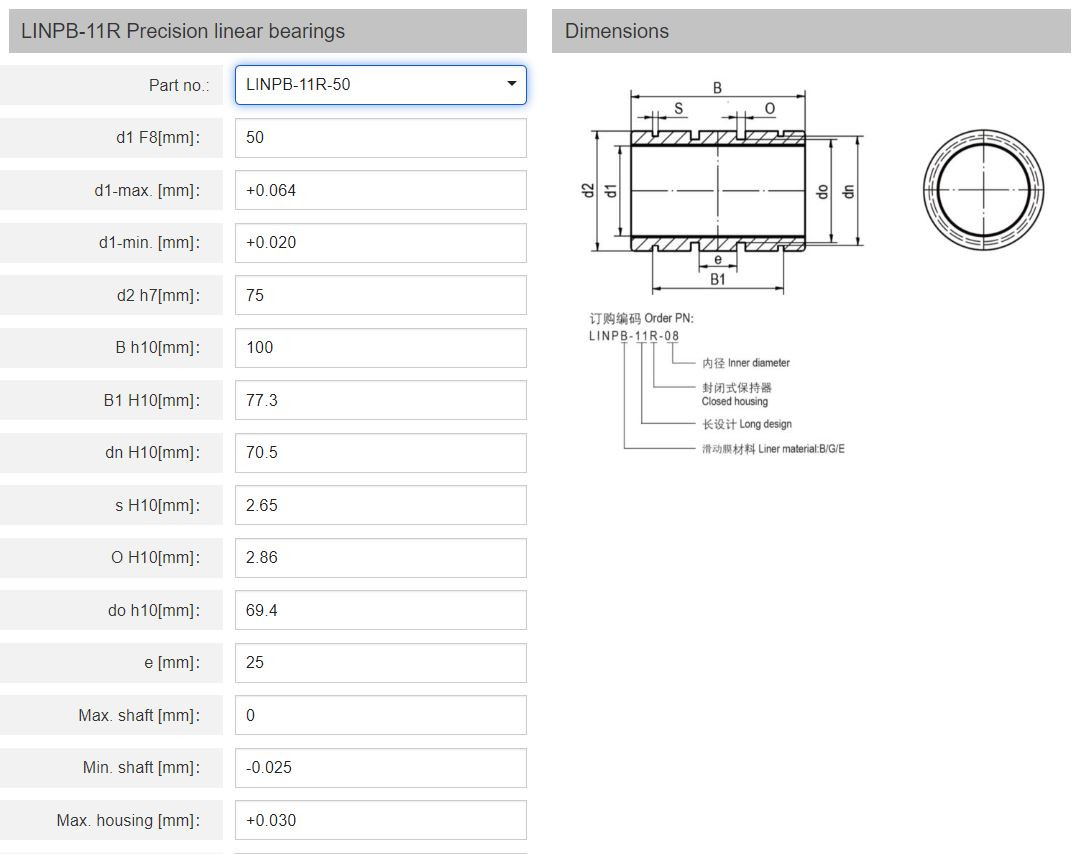
Task: Click the d2 h7 field showing 75
Action: click(x=380, y=295)
